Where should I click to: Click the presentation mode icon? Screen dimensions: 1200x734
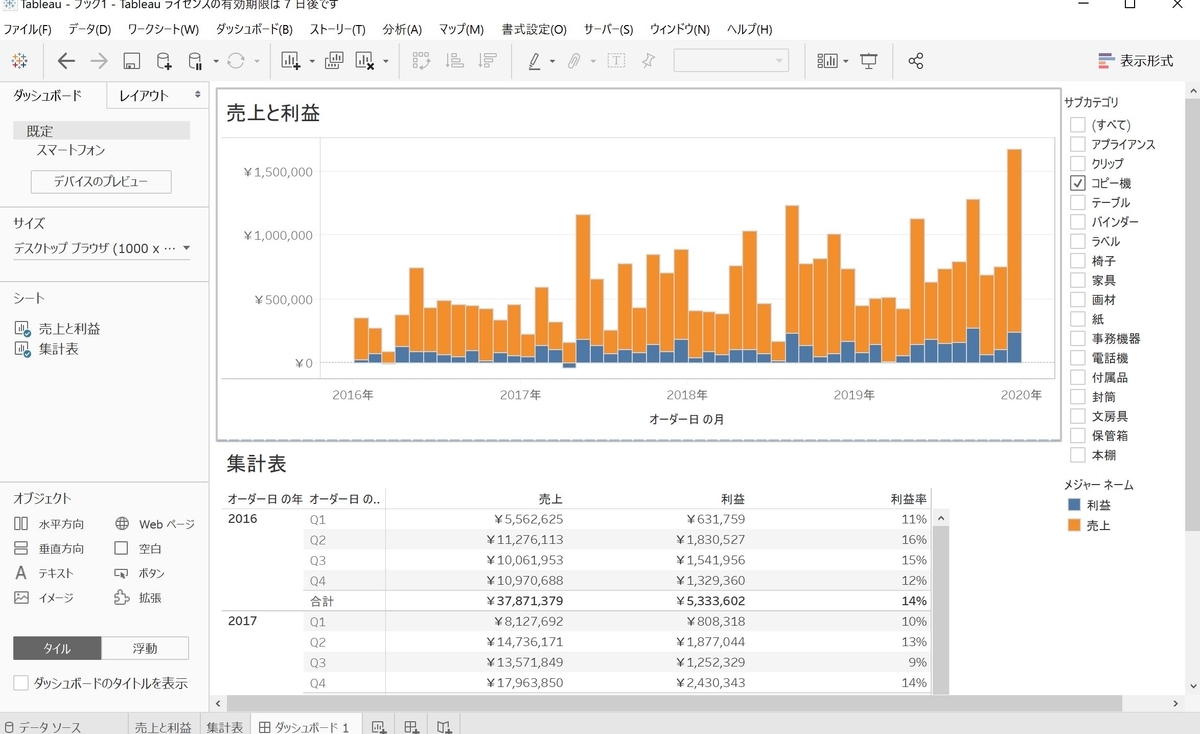[869, 61]
